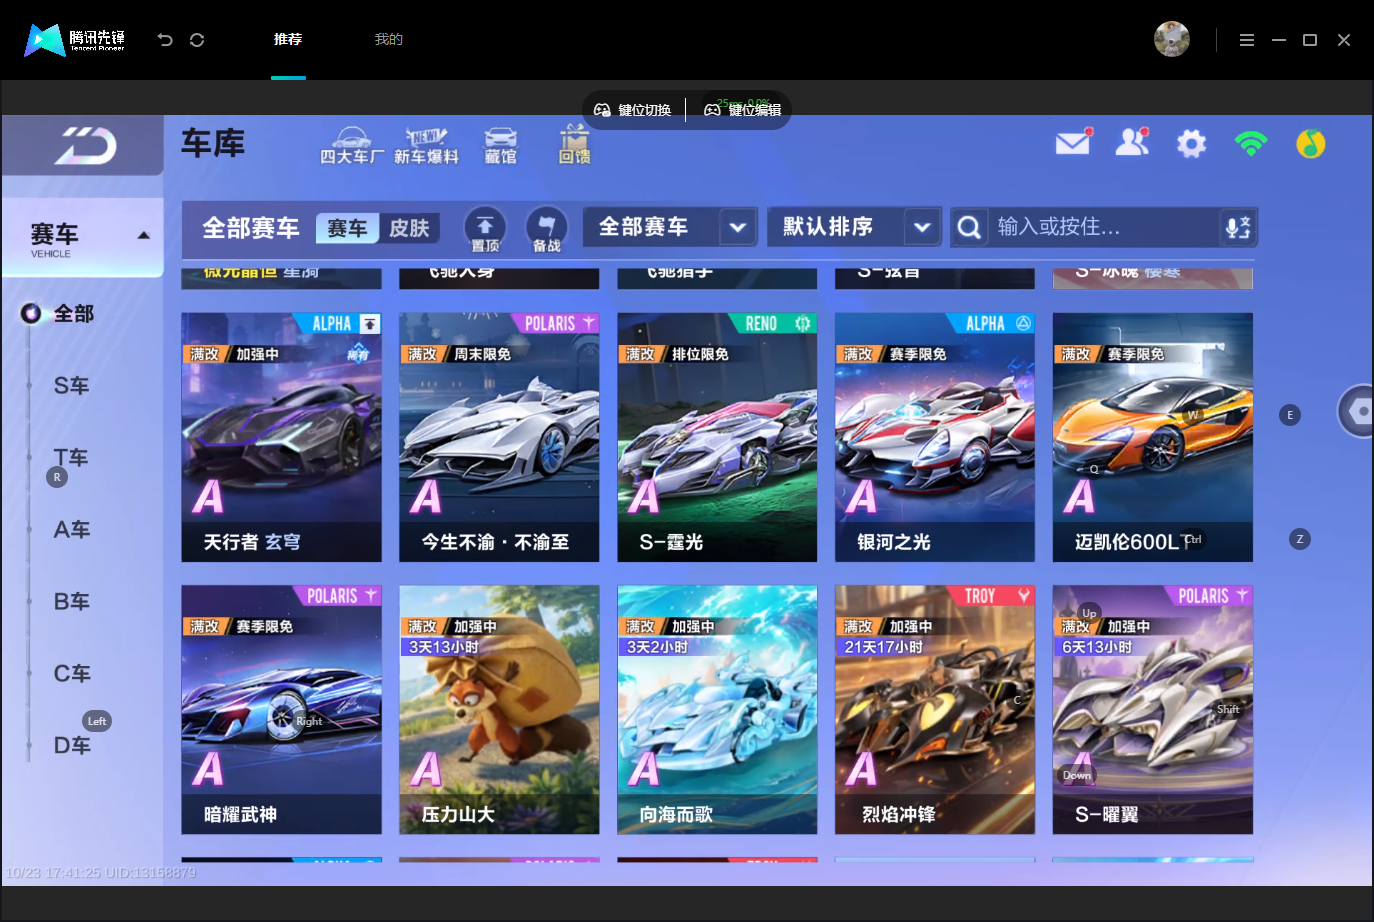Select the A车 category filter
The width and height of the screenshot is (1374, 922).
click(71, 530)
